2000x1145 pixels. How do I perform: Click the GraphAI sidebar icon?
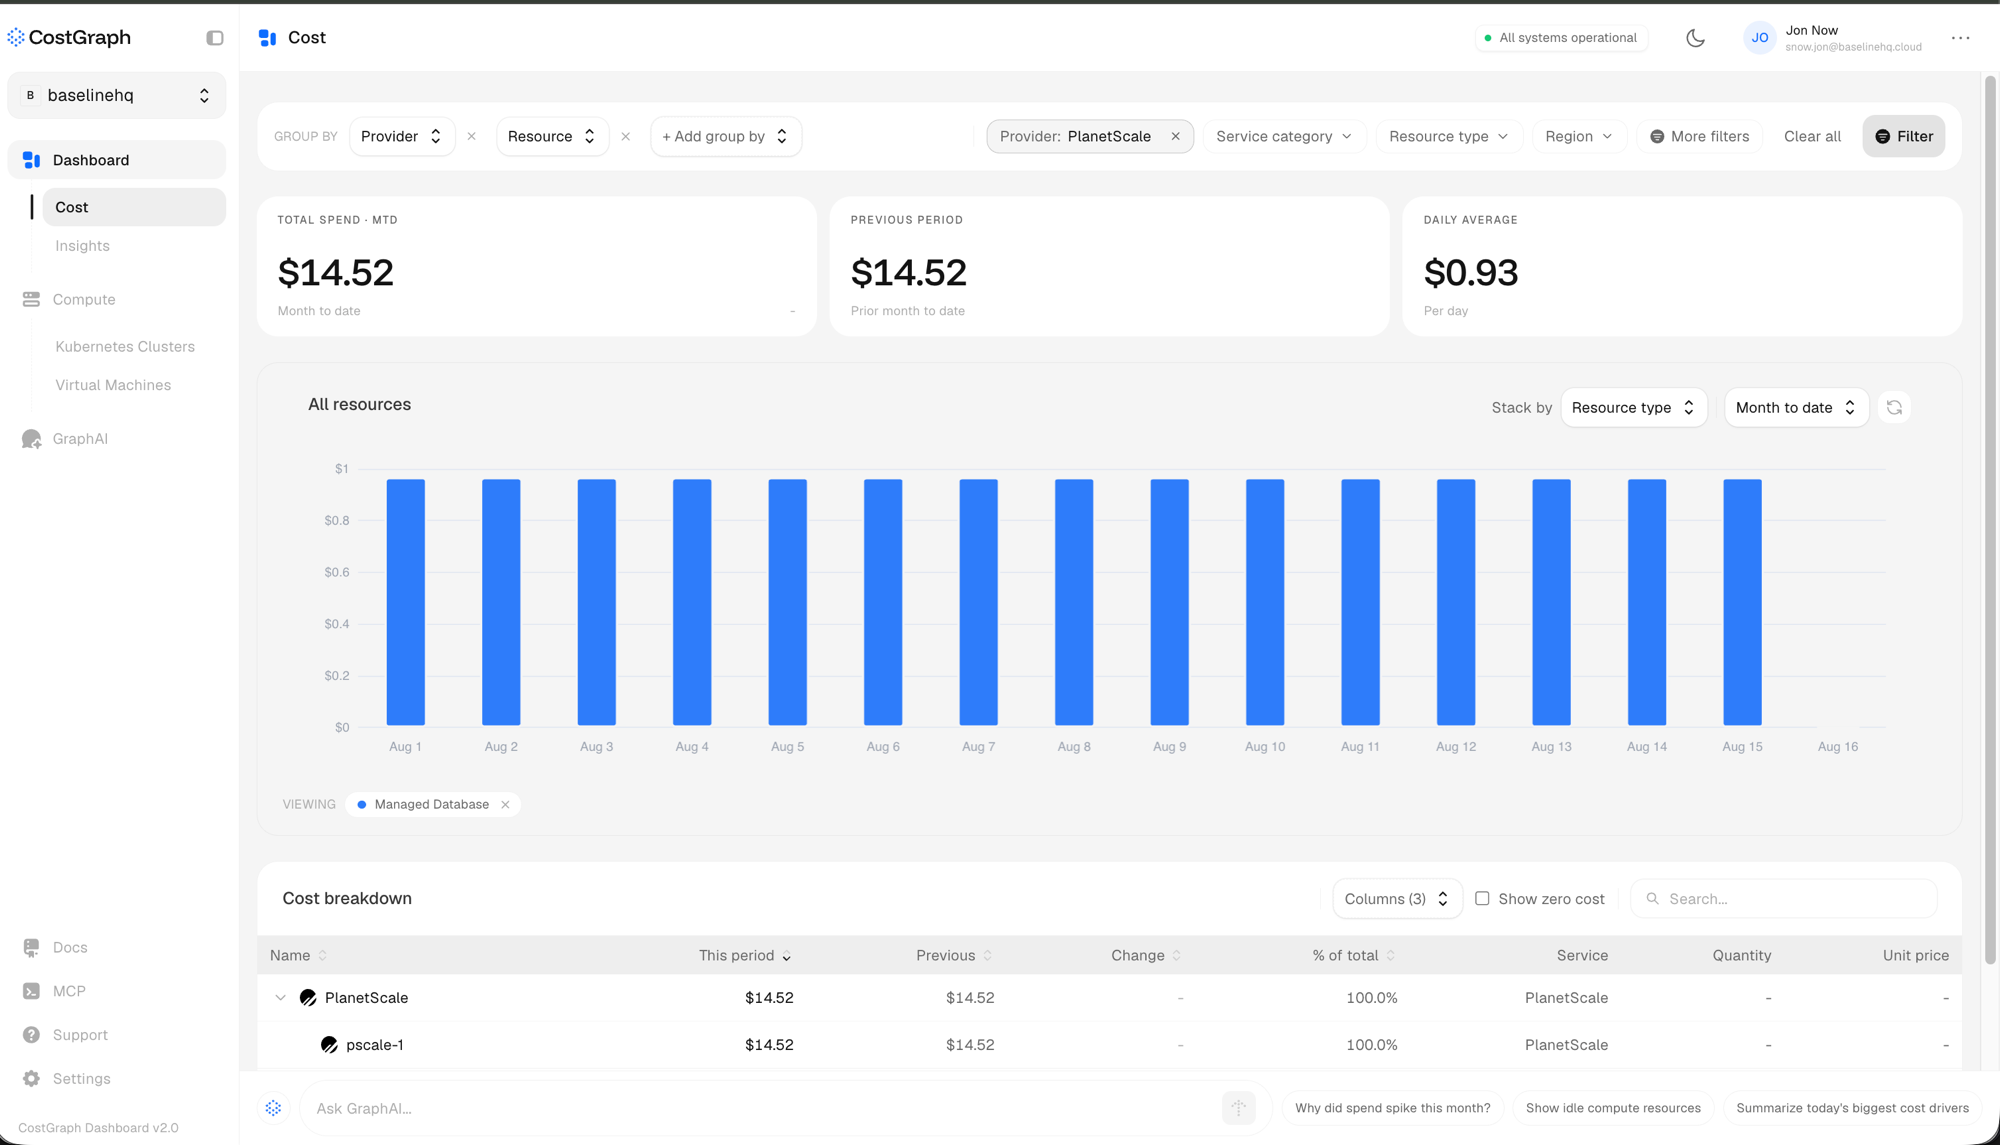pyautogui.click(x=32, y=439)
